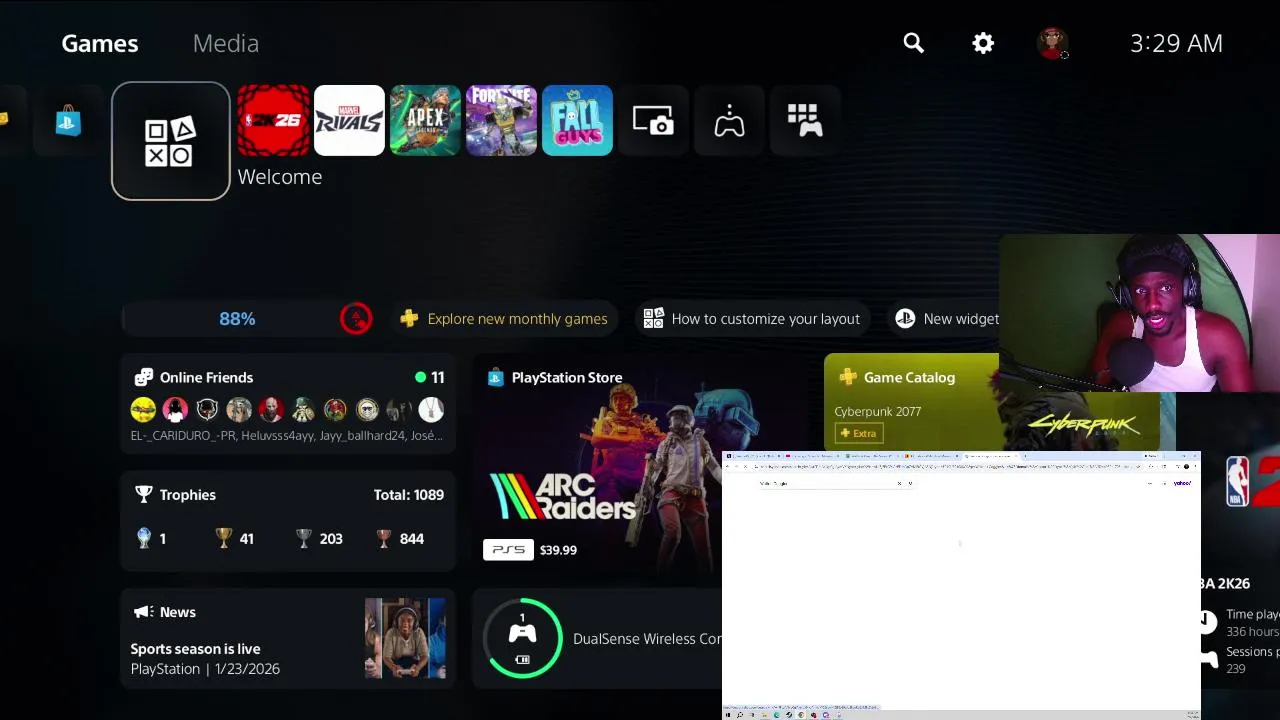This screenshot has width=1280, height=720.
Task: Open the Media Gallery capture icon
Action: coord(653,121)
